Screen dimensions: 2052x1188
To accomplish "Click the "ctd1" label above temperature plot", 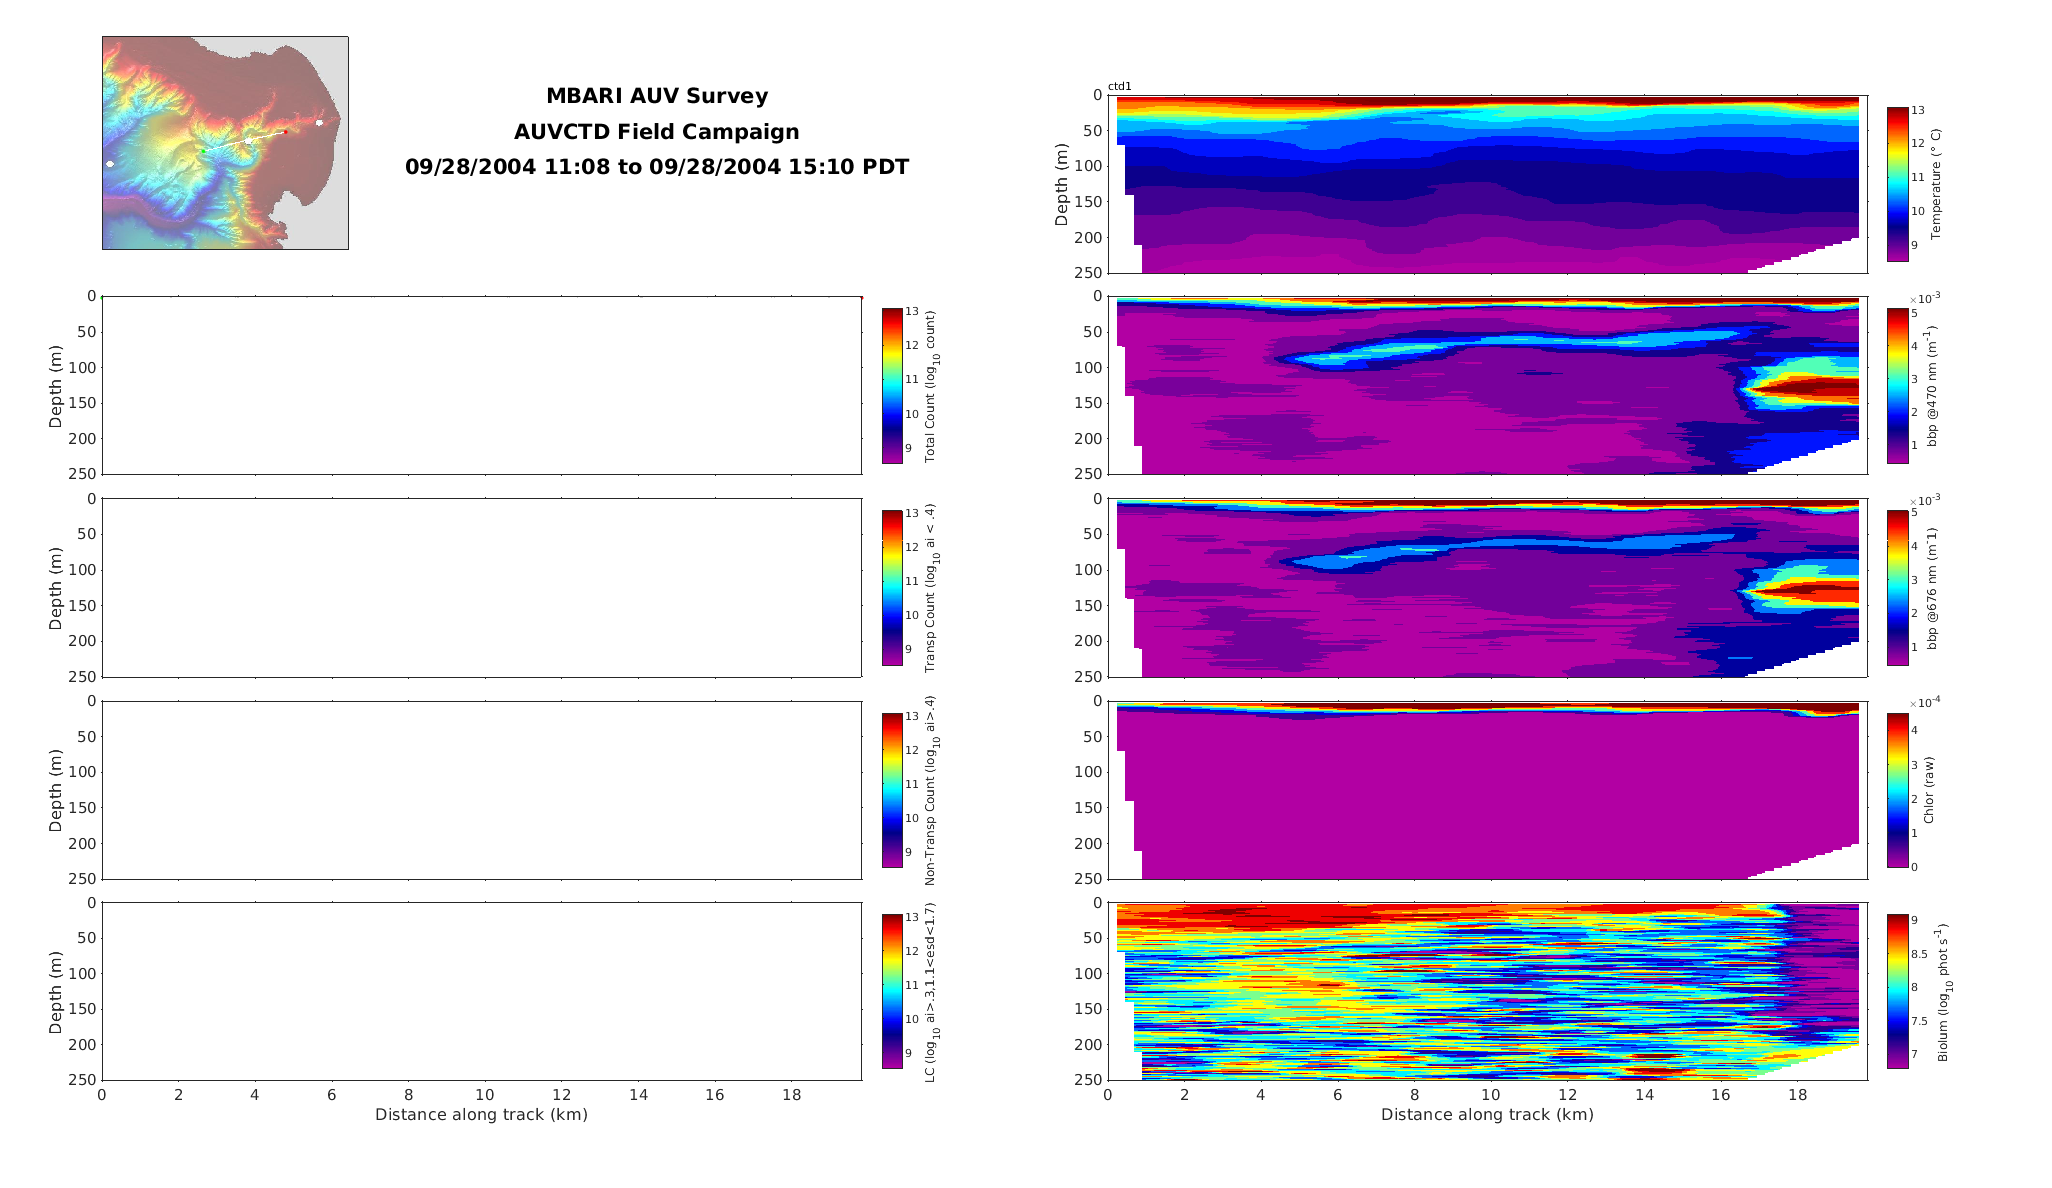I will pyautogui.click(x=1119, y=87).
